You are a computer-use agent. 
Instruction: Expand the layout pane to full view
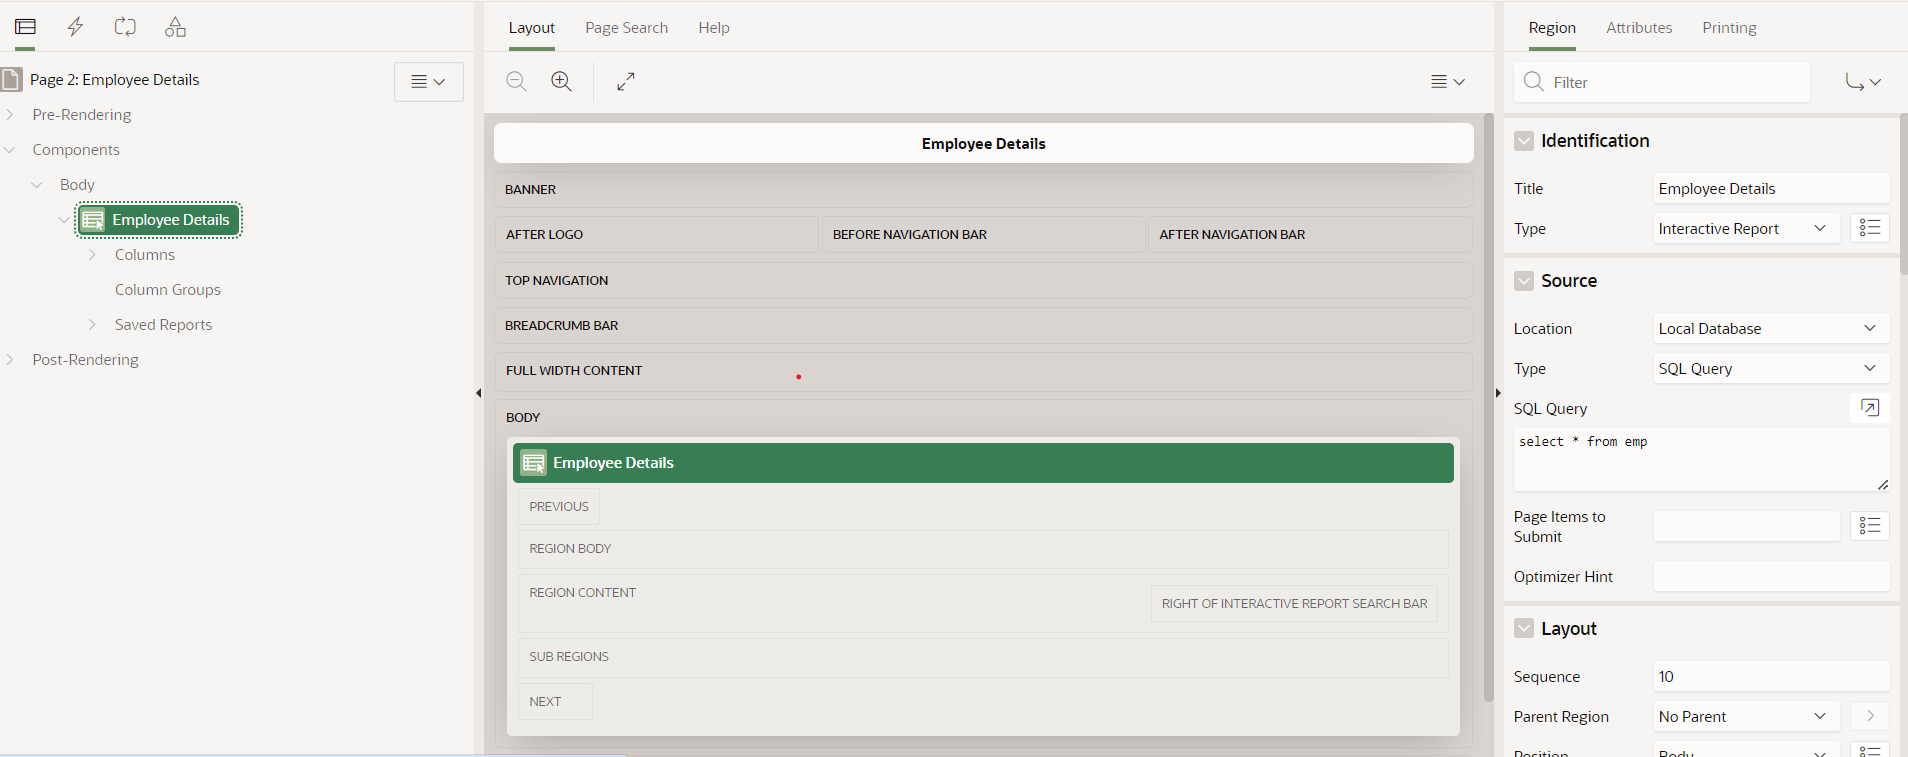point(626,82)
